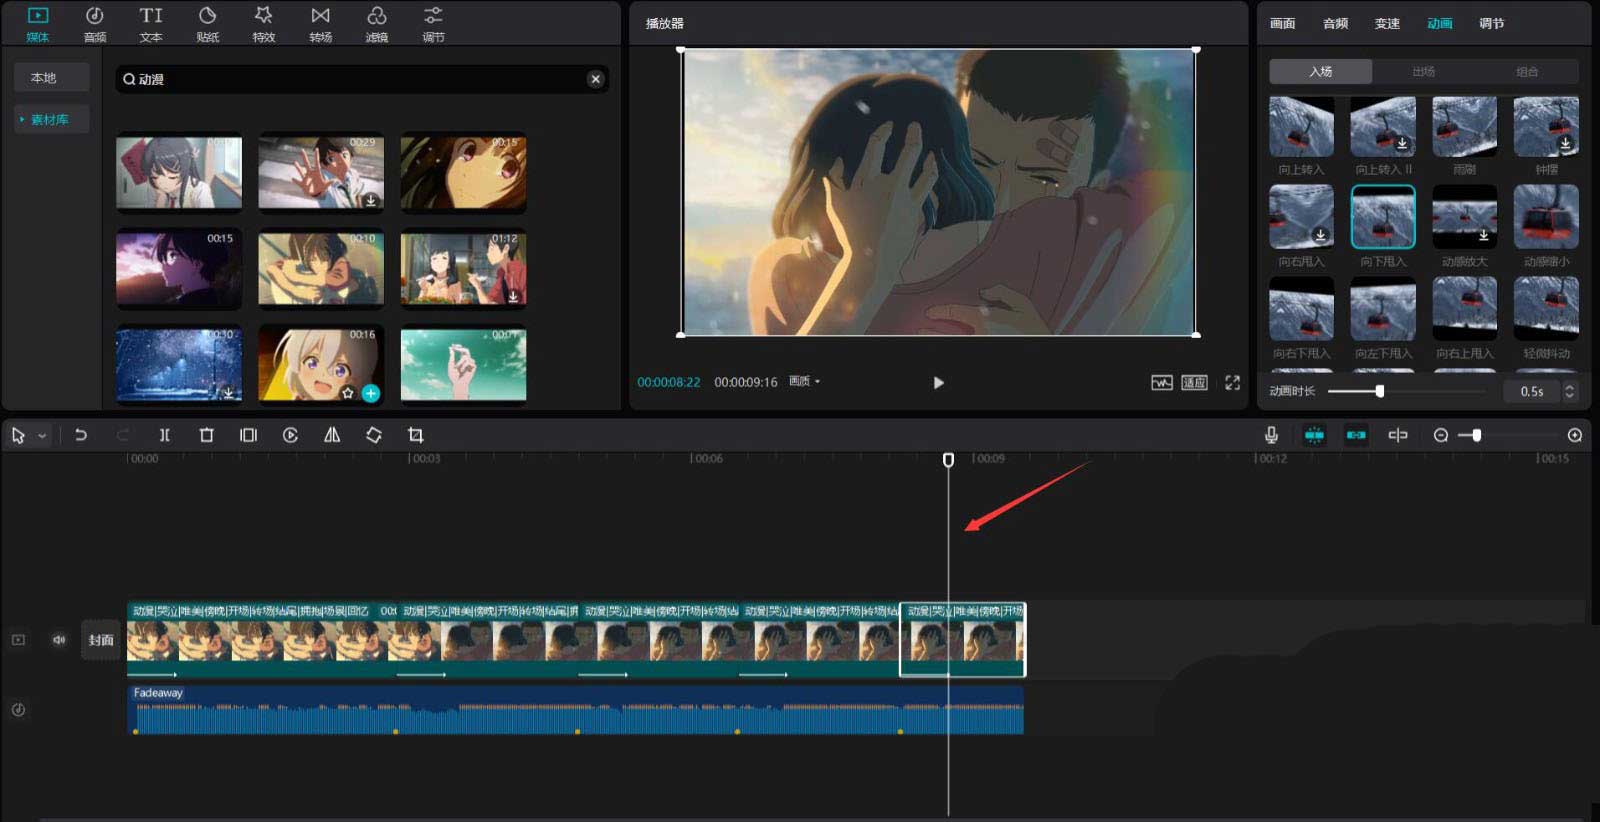Select the 01:12 dining scene clip
Screen dimensions: 1600x822
pyautogui.click(x=463, y=269)
